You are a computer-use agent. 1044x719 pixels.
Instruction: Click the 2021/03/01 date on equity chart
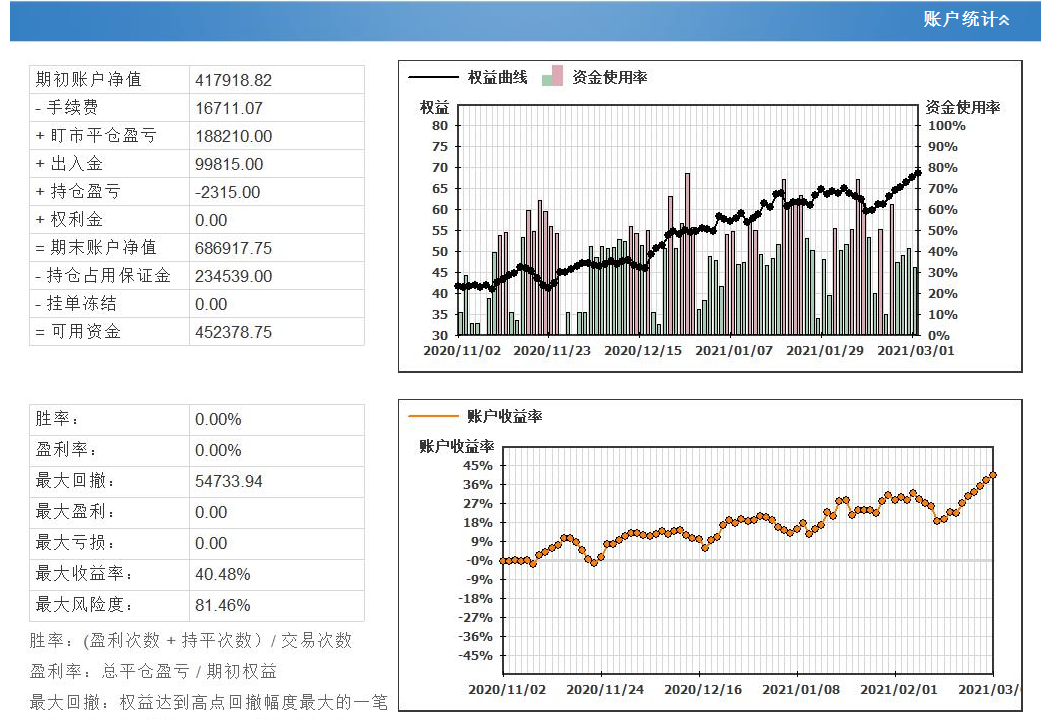pyautogui.click(x=915, y=351)
